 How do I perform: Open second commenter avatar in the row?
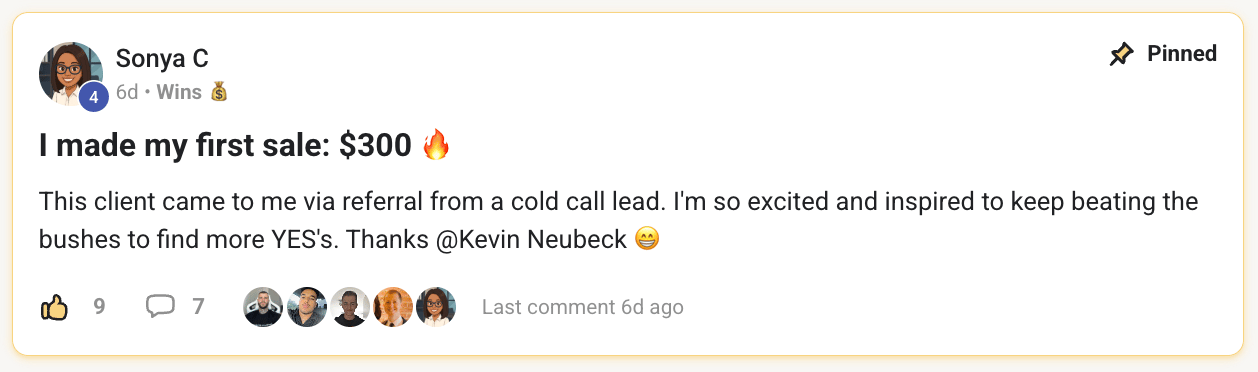click(x=307, y=307)
